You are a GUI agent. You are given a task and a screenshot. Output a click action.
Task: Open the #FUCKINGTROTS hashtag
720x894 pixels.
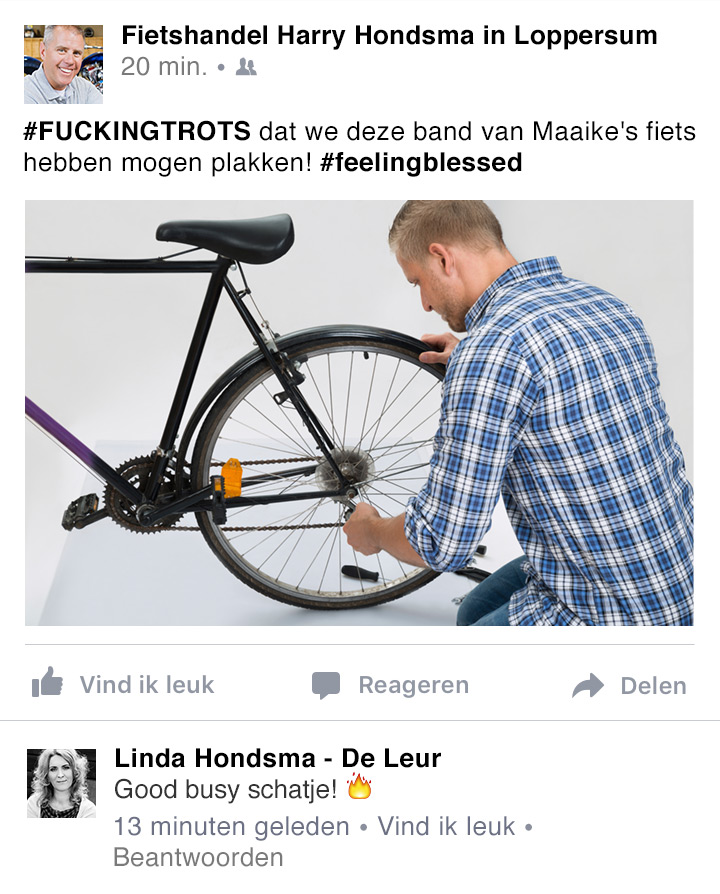point(137,131)
